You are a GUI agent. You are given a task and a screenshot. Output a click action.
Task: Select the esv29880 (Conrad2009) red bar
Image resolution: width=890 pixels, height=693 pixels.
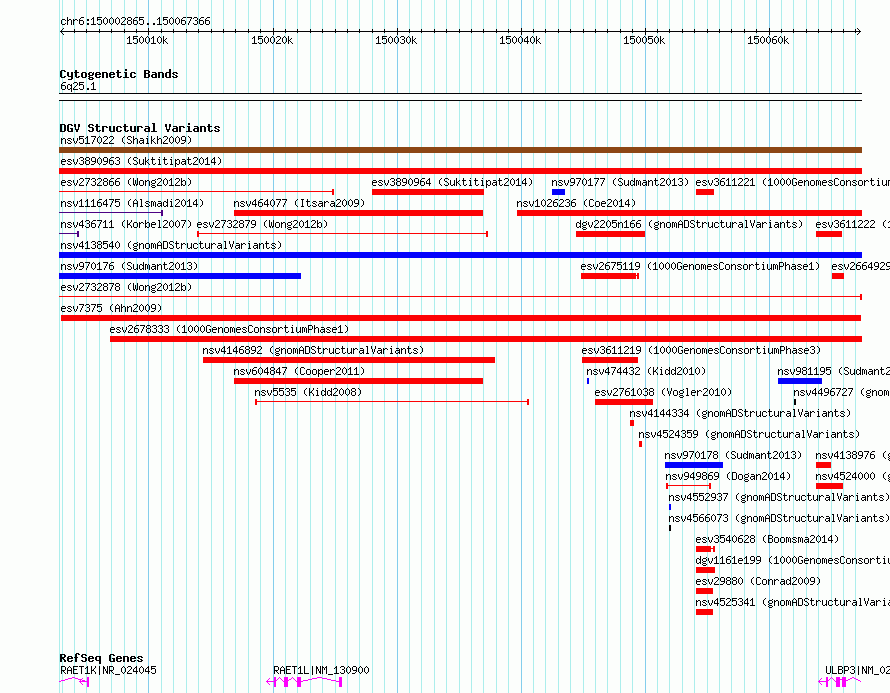[704, 591]
